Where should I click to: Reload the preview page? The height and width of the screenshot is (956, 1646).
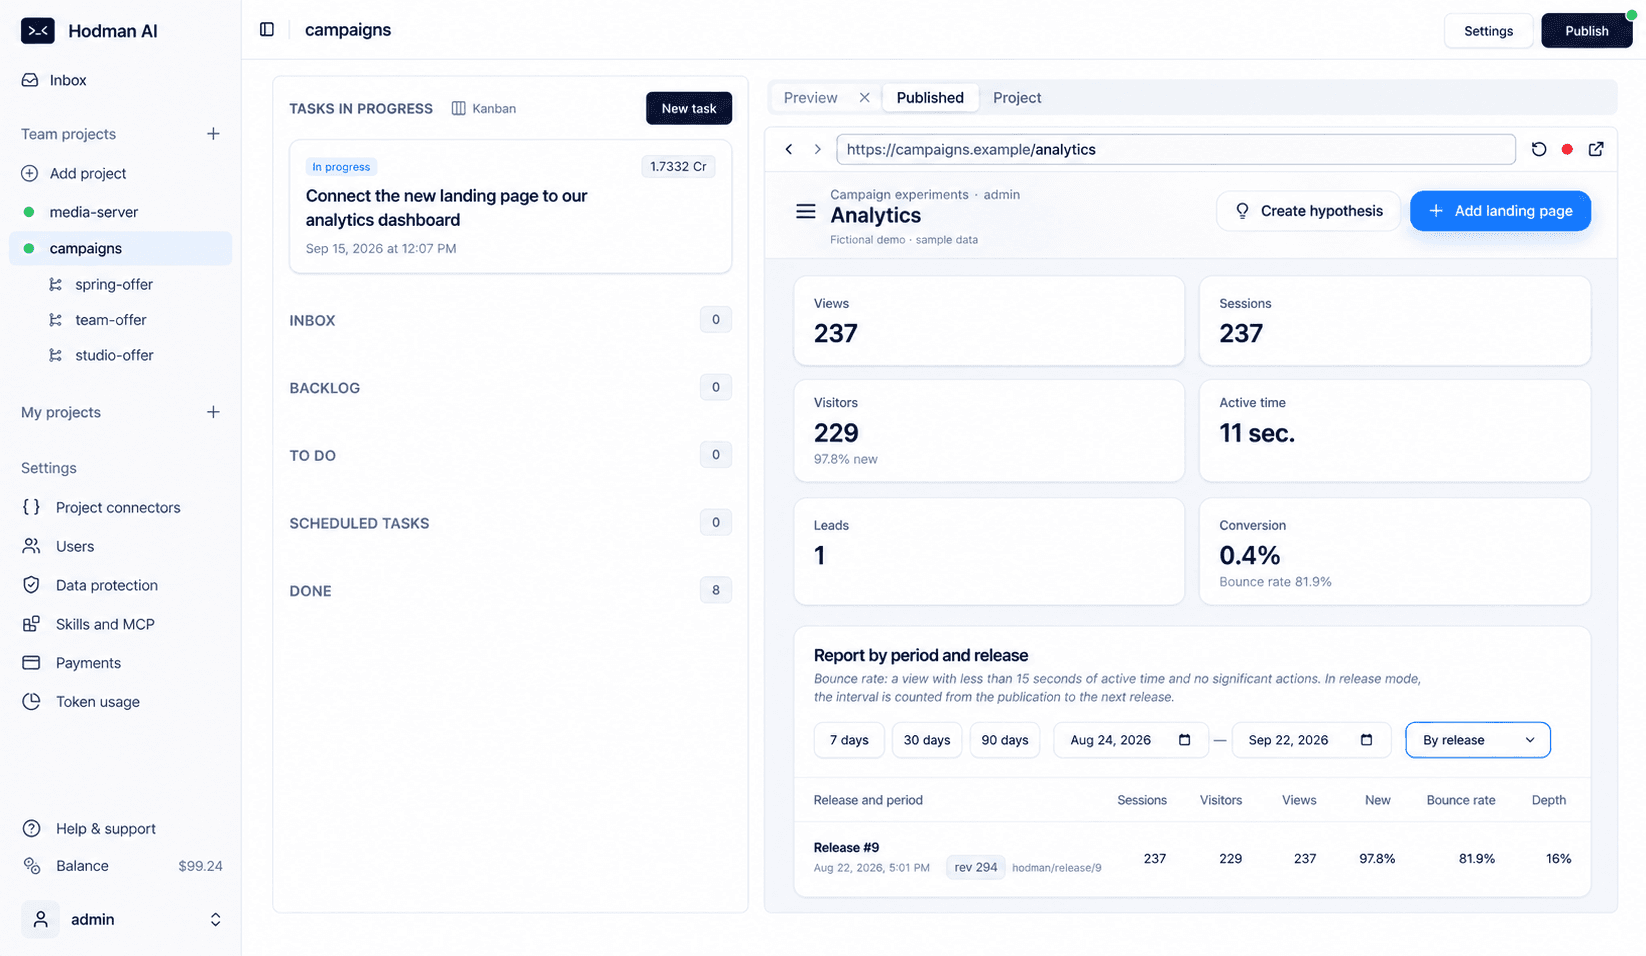coord(1539,149)
